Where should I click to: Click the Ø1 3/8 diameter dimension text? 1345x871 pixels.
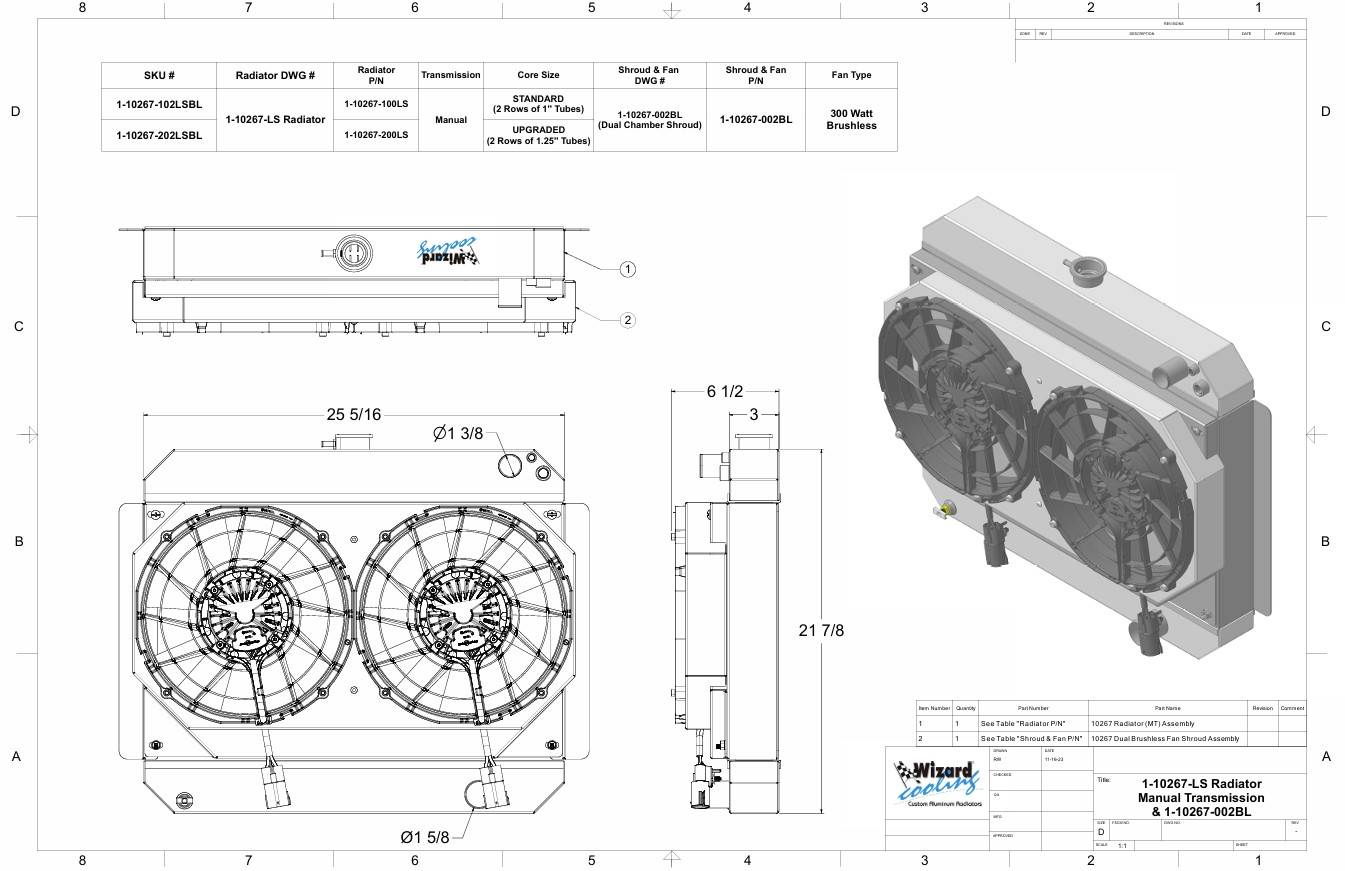pos(458,433)
